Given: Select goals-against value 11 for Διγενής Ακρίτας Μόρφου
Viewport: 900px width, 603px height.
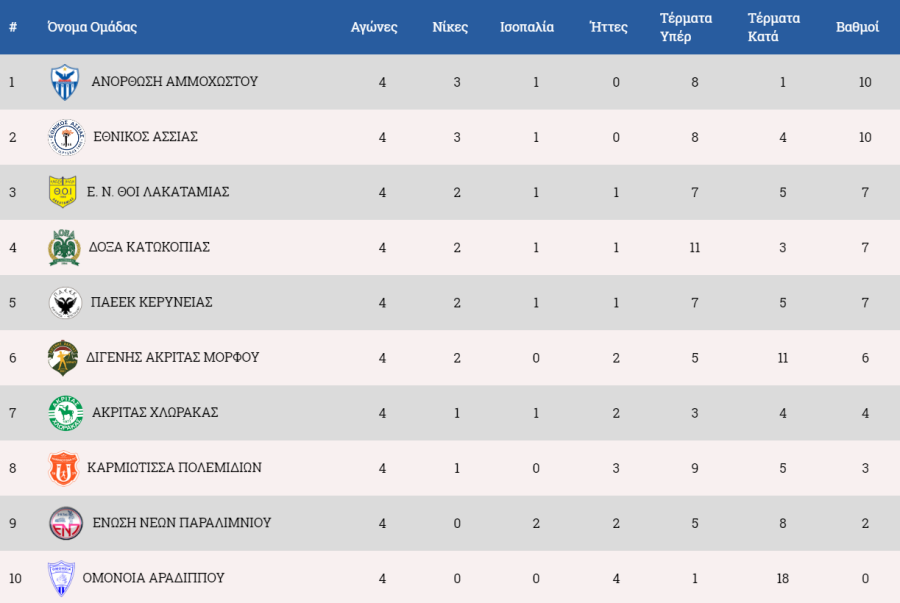Looking at the screenshot, I should (782, 358).
